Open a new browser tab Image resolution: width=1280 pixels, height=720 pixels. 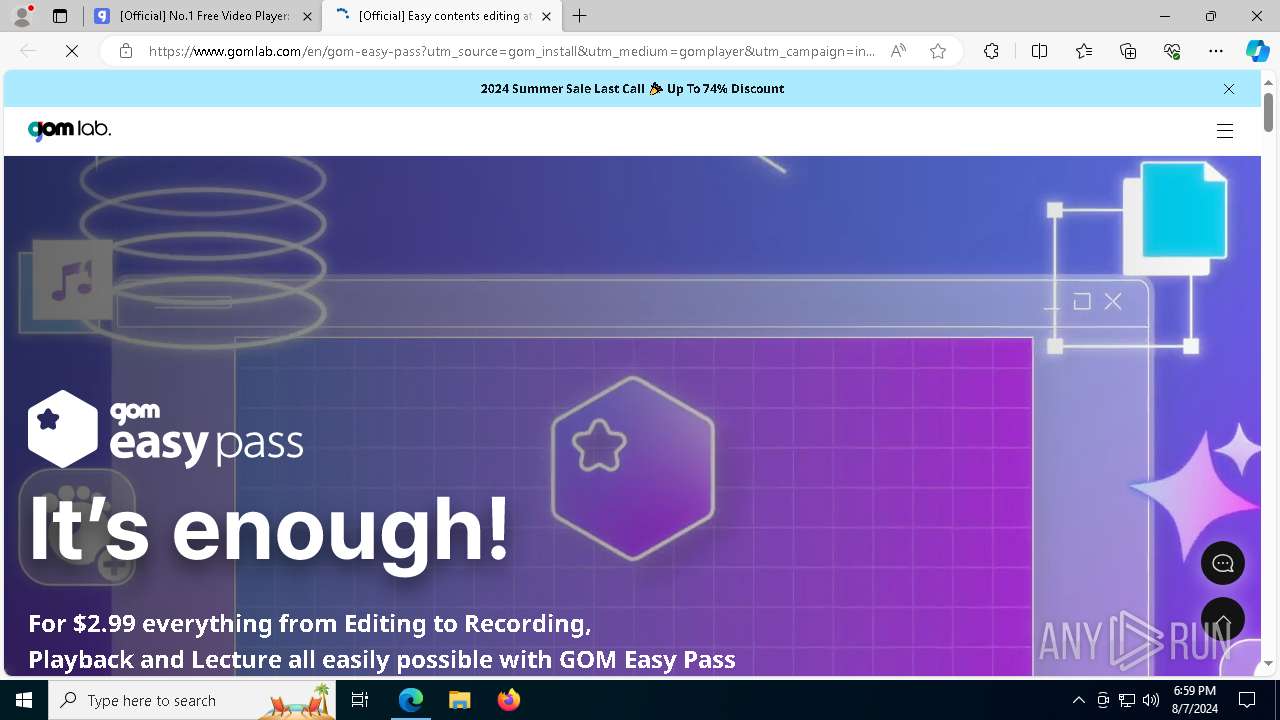coord(579,16)
